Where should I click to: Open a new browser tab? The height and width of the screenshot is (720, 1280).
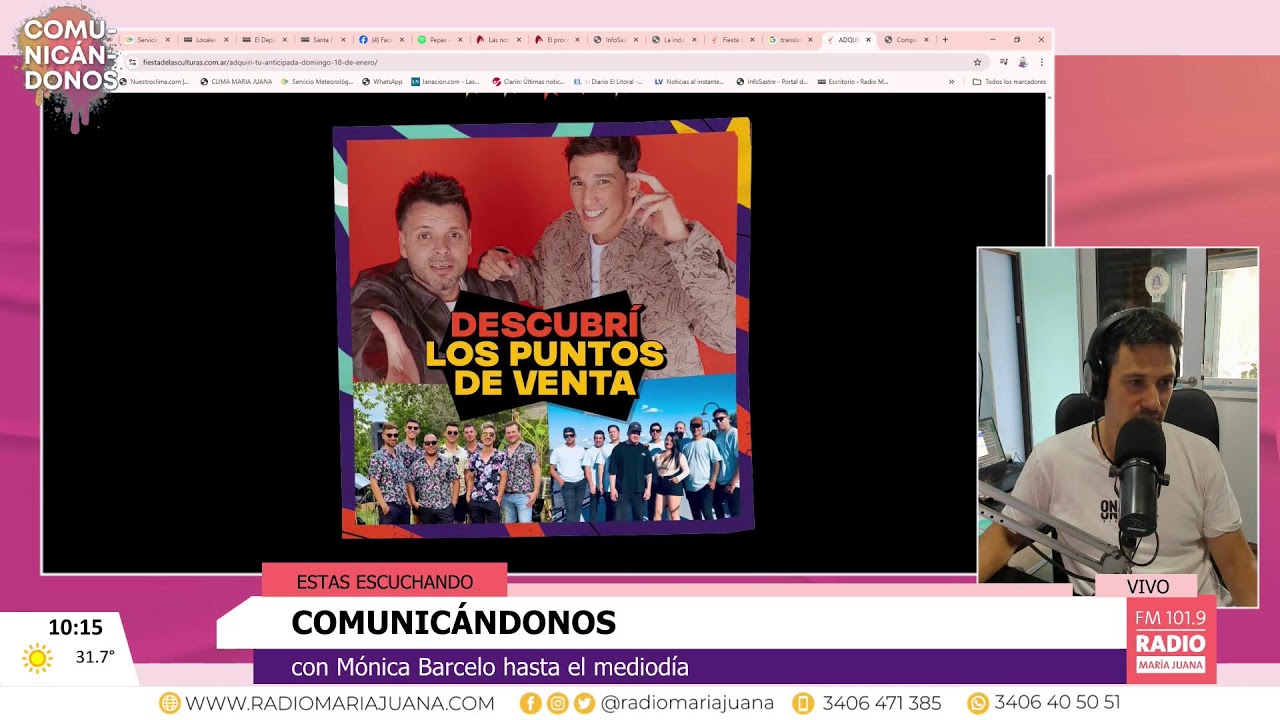click(x=945, y=40)
